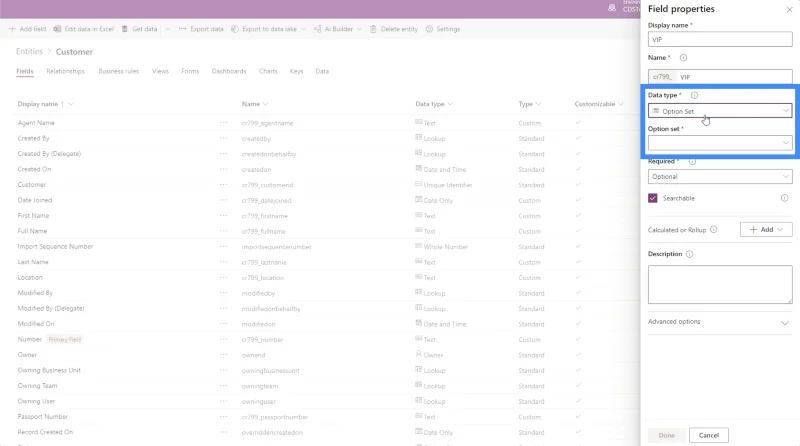
Task: Select the Modified On field
Action: [x=36, y=324]
